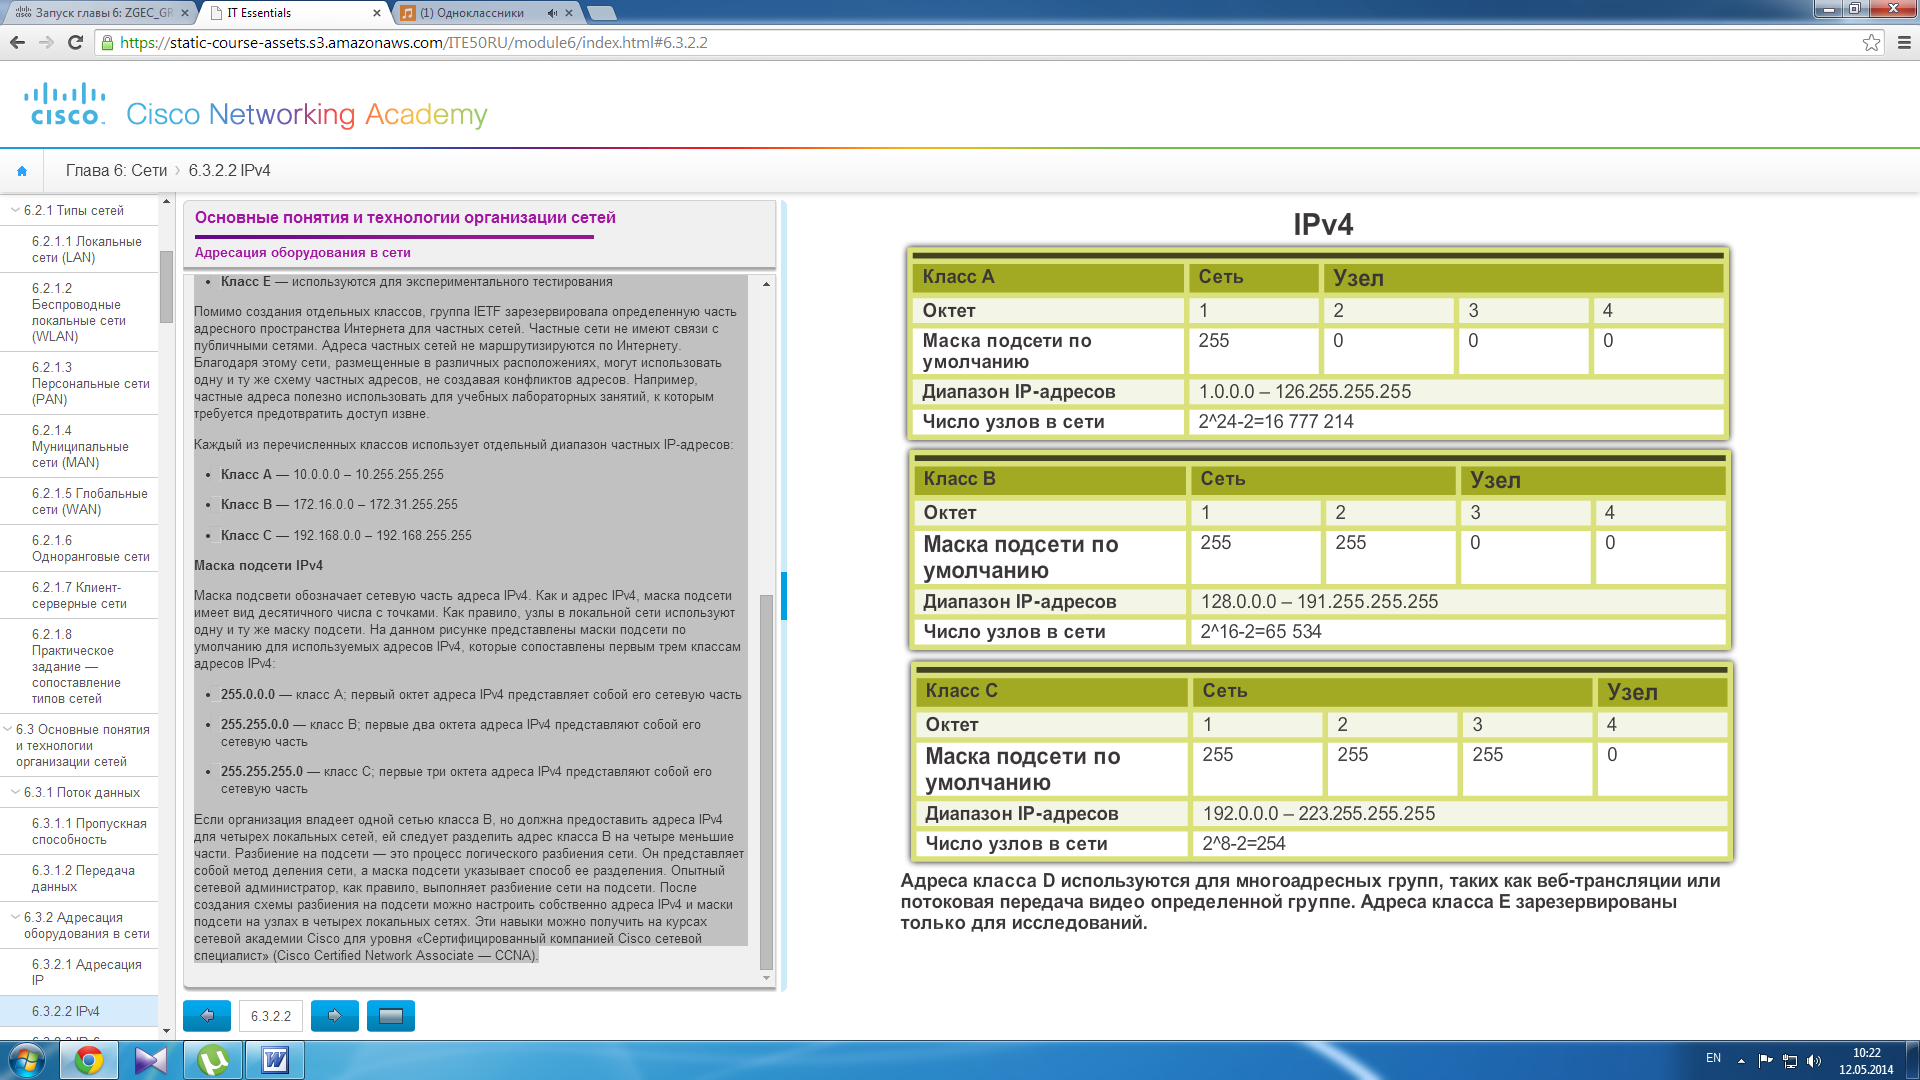
Task: Click the browser back arrow
Action: [x=17, y=43]
